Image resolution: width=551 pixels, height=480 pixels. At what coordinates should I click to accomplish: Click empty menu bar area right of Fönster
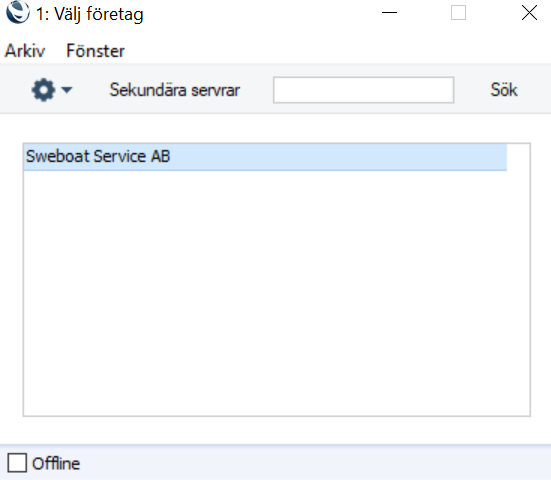pyautogui.click(x=337, y=51)
